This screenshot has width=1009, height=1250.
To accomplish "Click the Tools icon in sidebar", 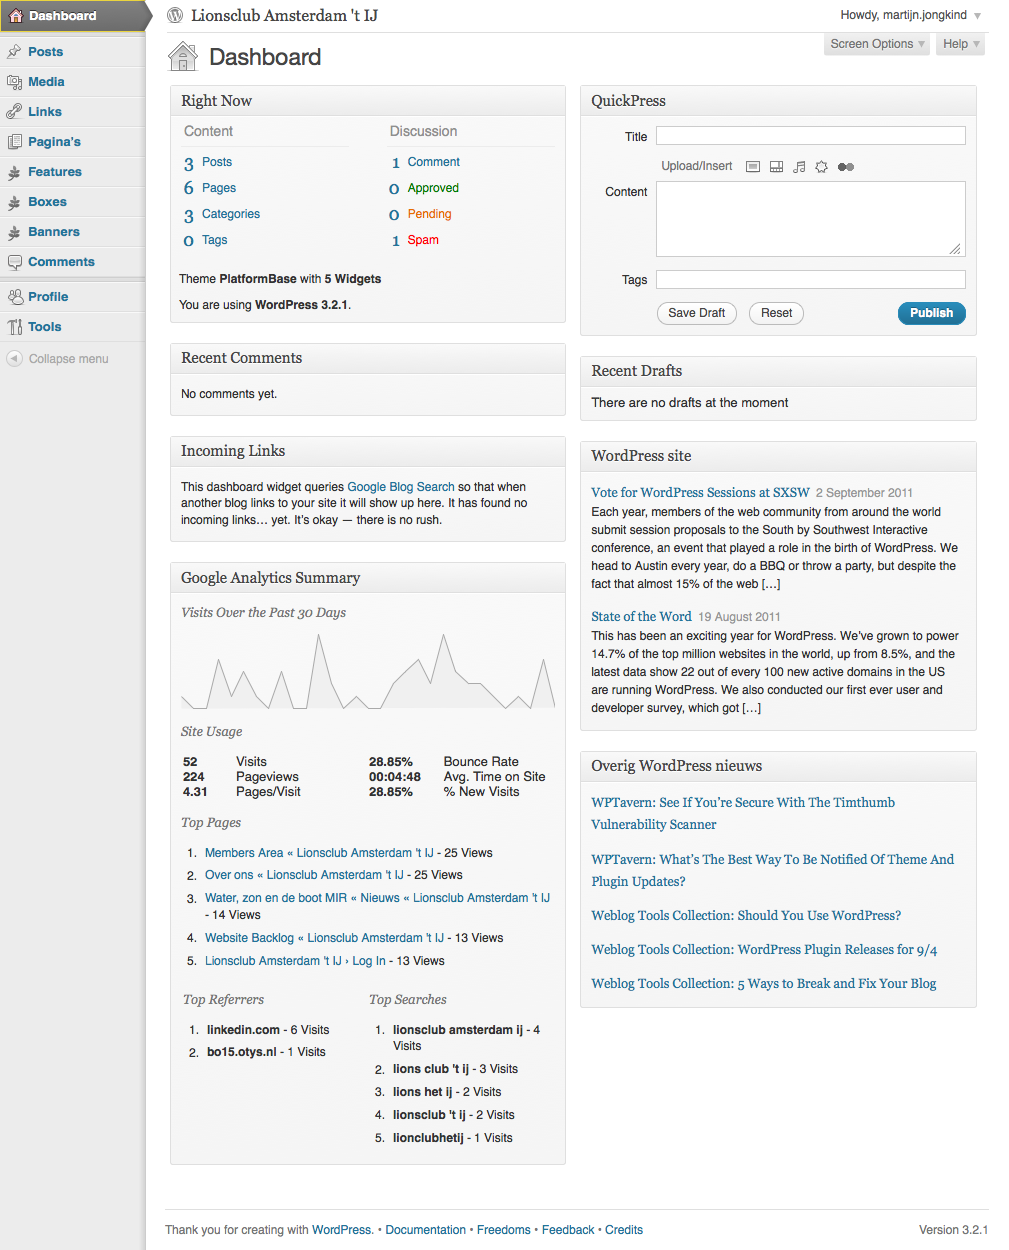I will [14, 326].
